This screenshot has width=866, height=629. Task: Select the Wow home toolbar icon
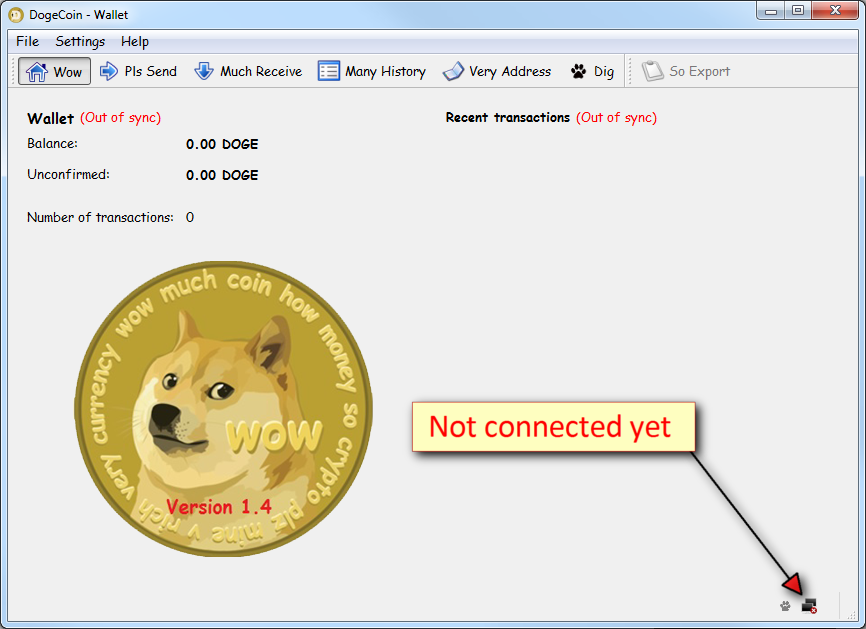40,71
